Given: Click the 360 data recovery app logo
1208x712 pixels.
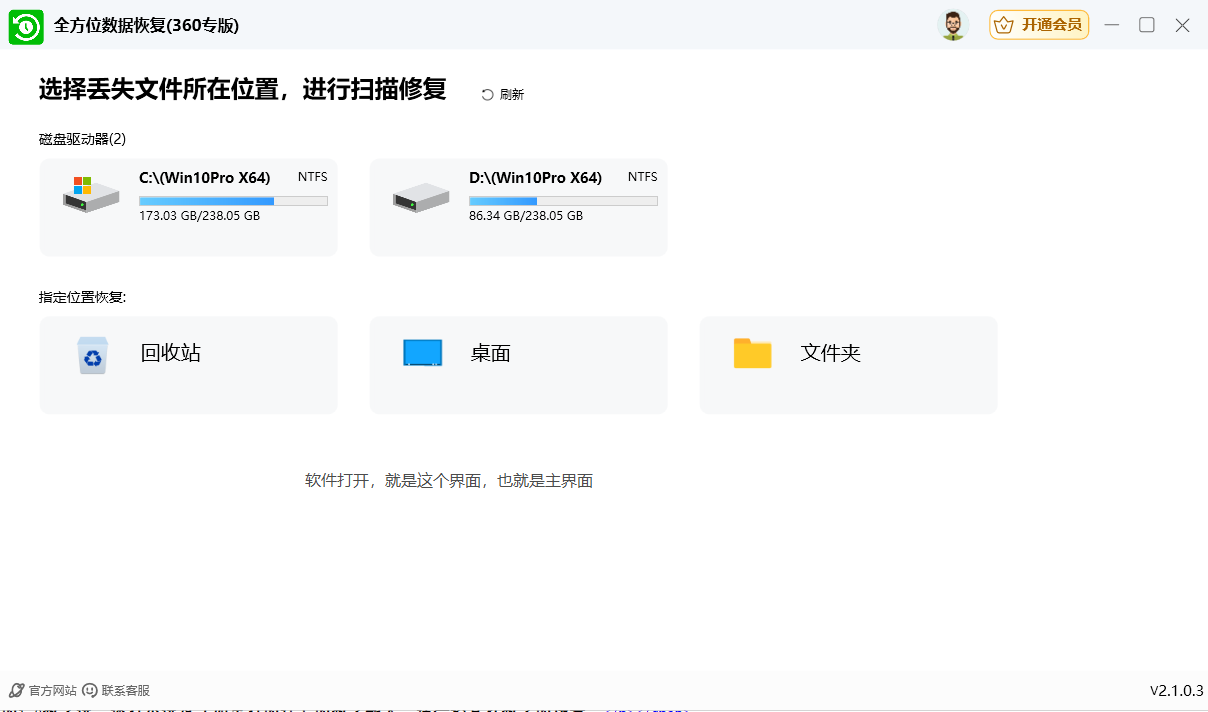Looking at the screenshot, I should click(x=26, y=26).
